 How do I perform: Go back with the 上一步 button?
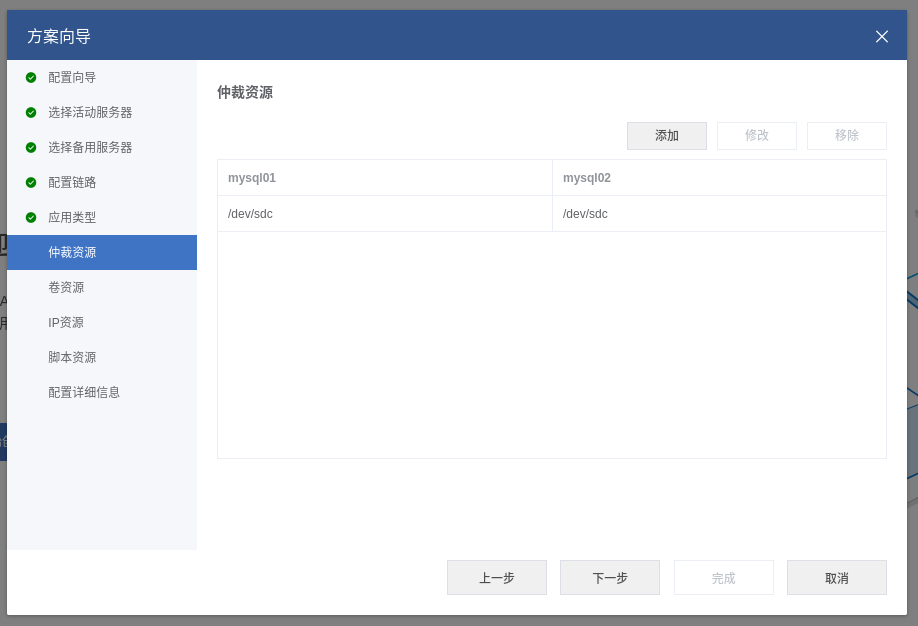(x=496, y=577)
